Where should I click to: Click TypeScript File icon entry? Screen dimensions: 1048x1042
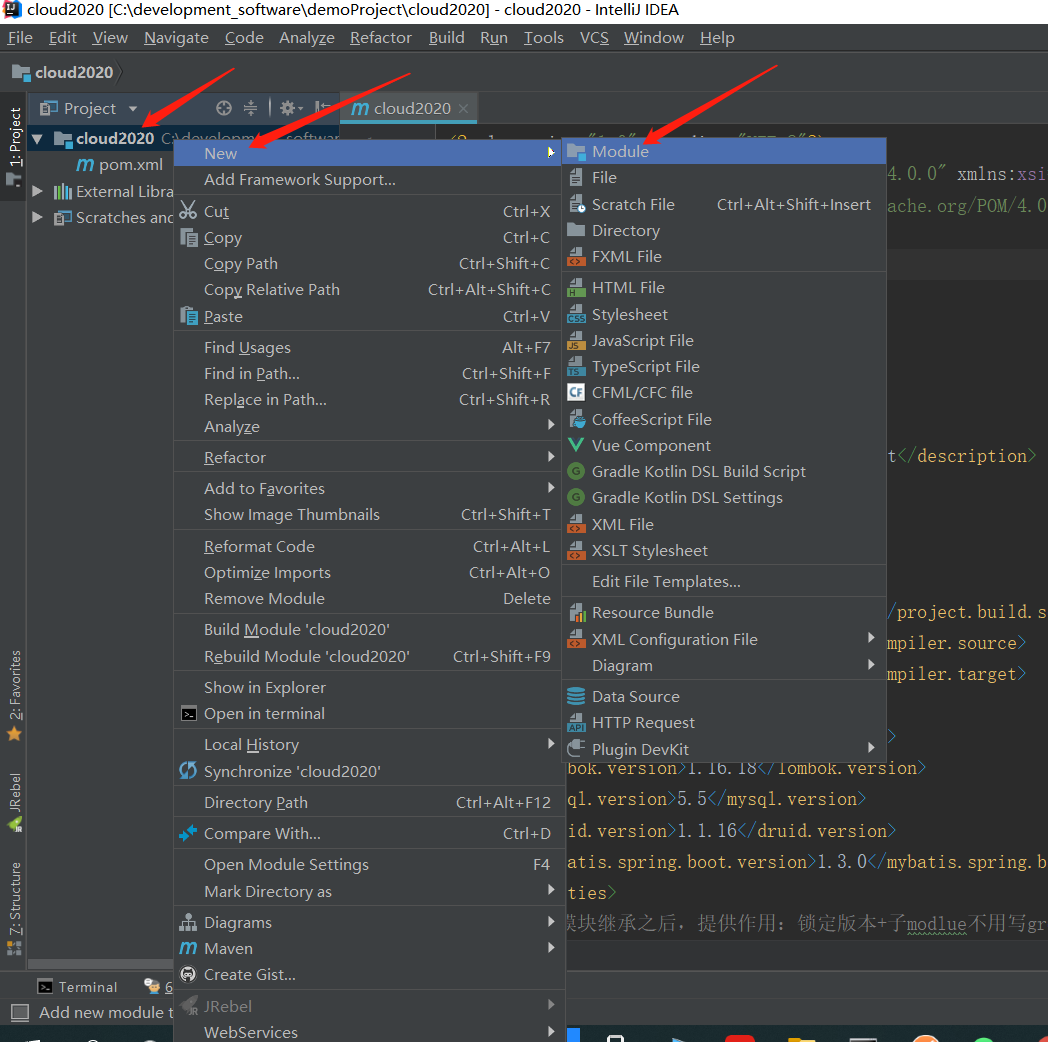click(x=575, y=367)
